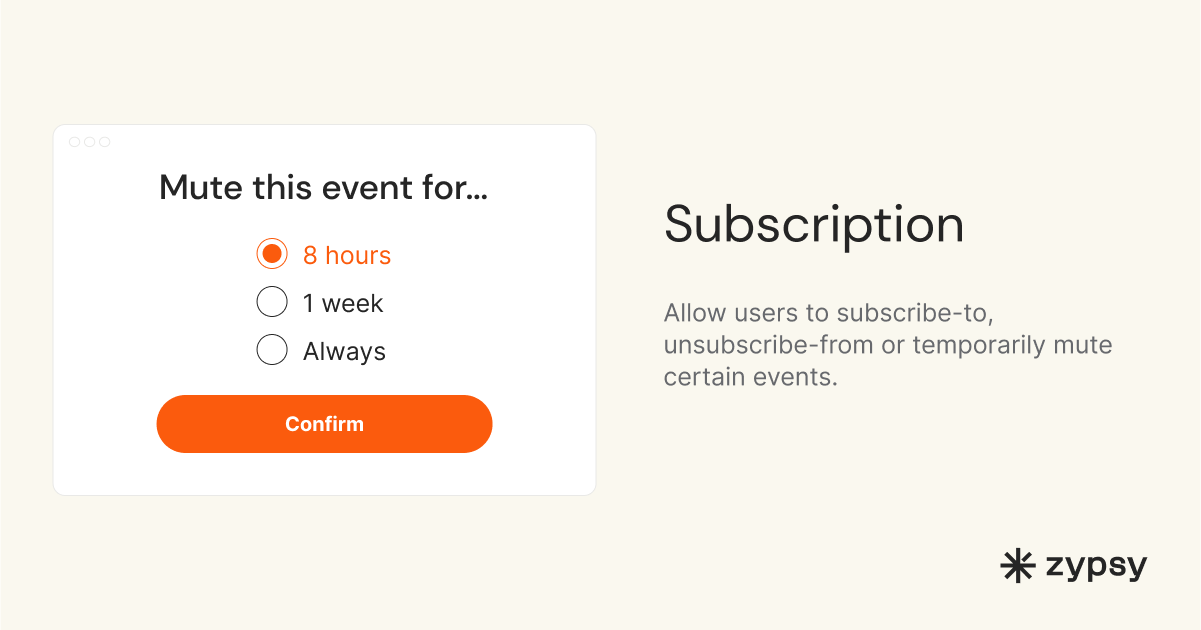Click the large Subscription title
The image size is (1201, 630).
814,225
